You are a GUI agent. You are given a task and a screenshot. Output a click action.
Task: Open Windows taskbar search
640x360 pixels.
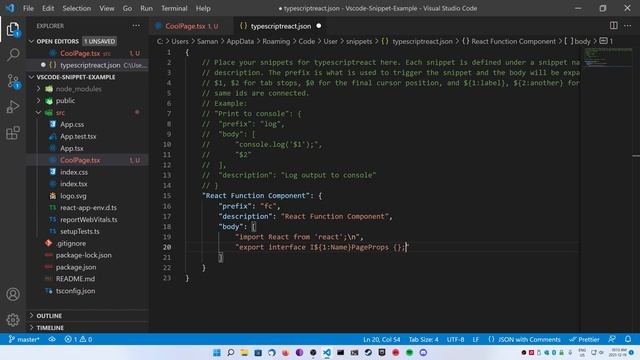point(231,352)
